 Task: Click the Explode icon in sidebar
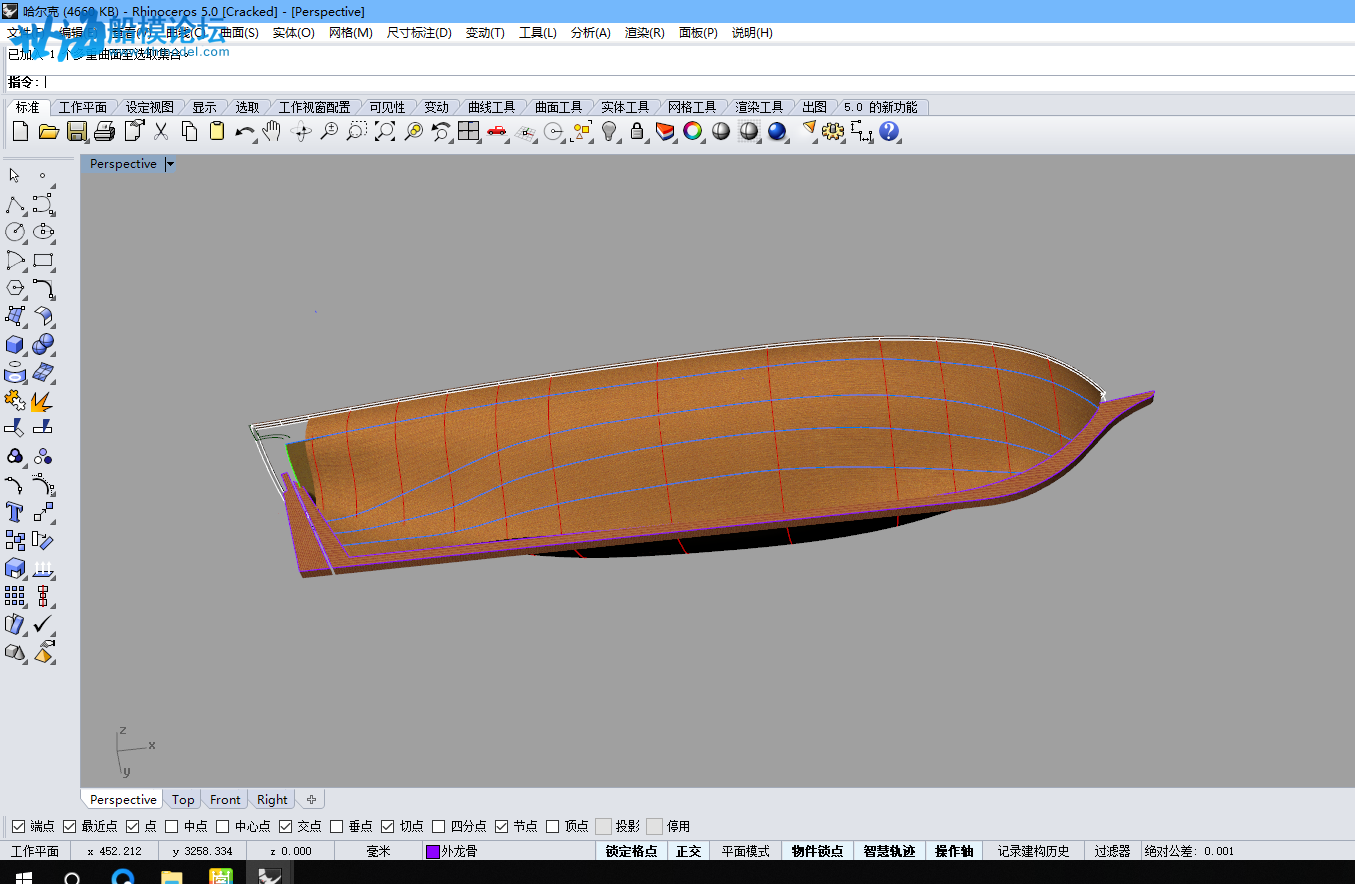click(43, 401)
